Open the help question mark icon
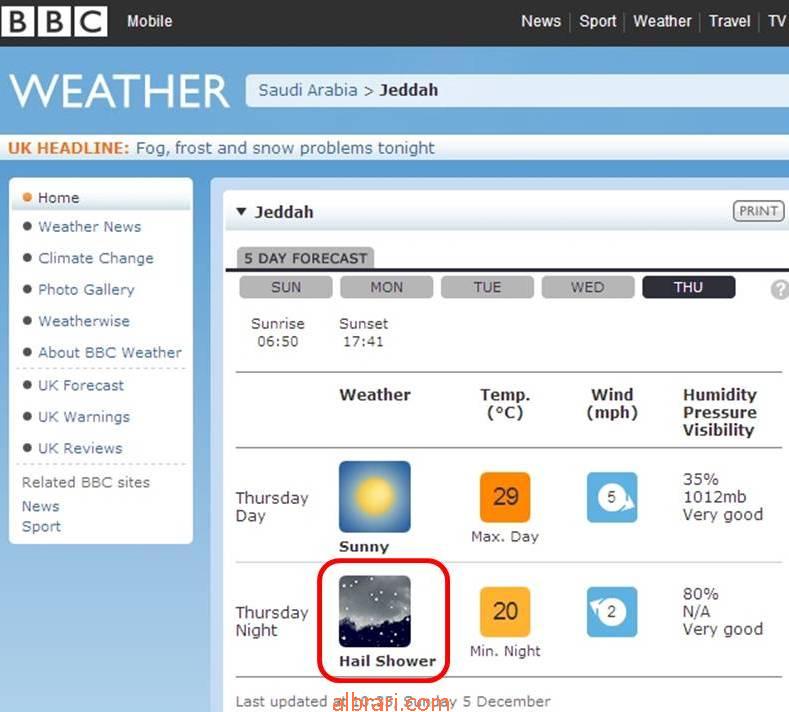 [x=780, y=289]
